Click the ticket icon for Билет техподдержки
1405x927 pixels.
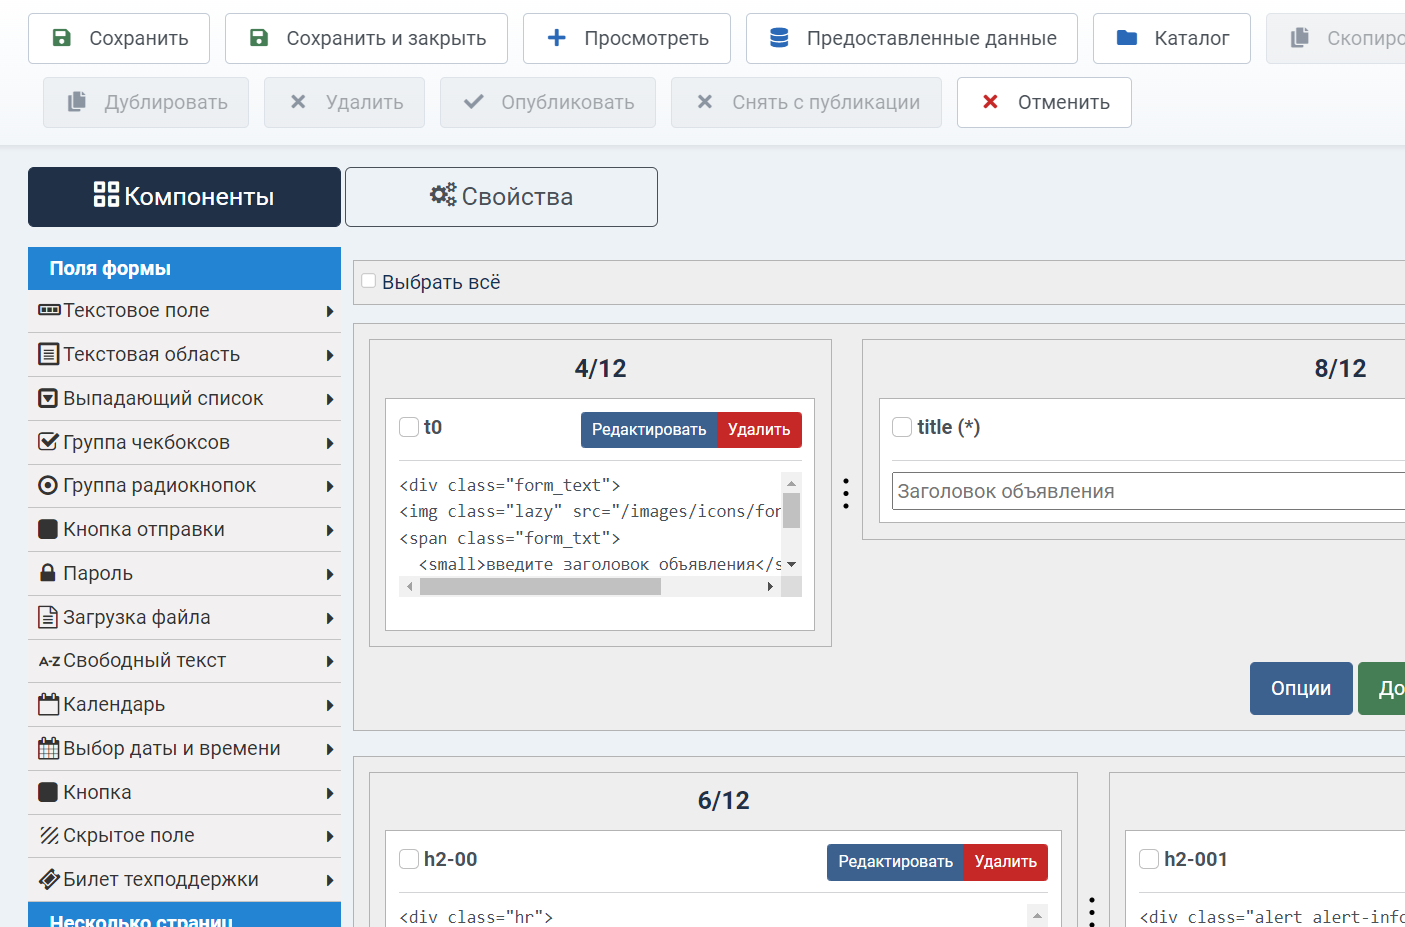48,880
